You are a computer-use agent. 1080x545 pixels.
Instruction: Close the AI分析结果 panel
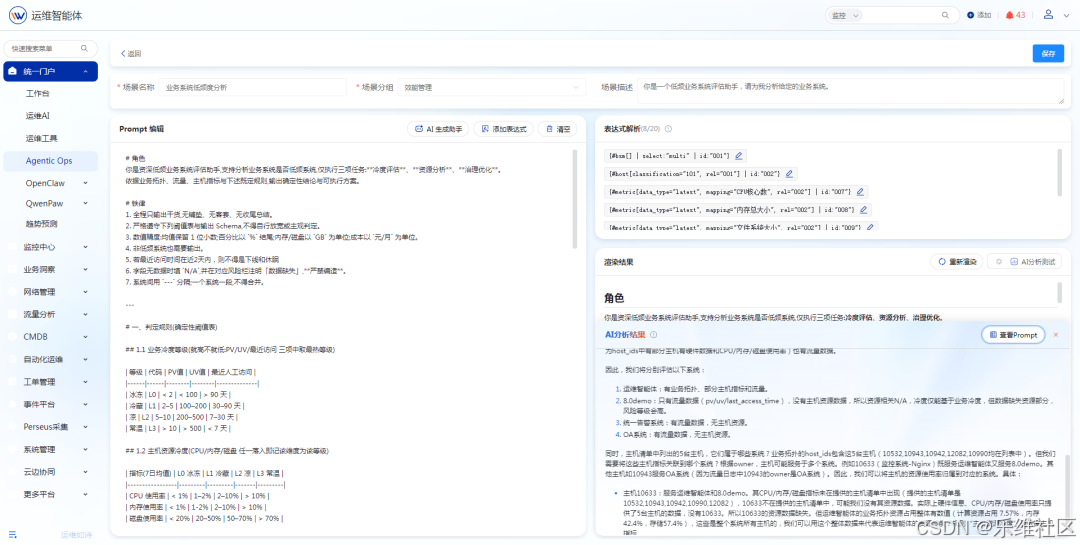[x=1055, y=334]
